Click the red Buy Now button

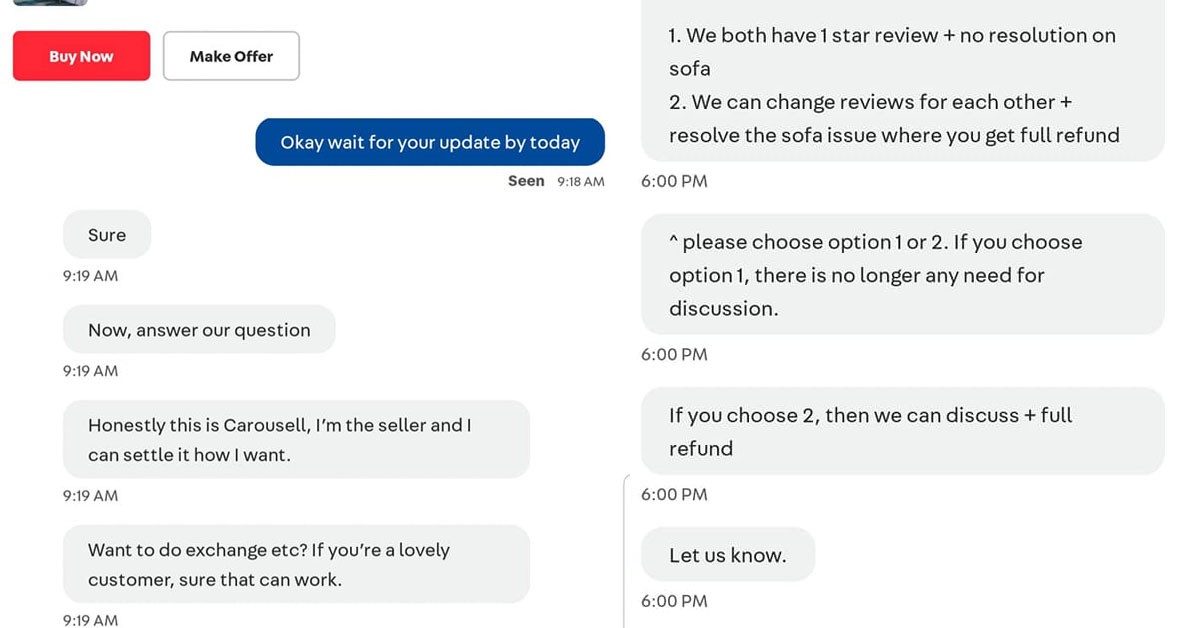click(81, 56)
